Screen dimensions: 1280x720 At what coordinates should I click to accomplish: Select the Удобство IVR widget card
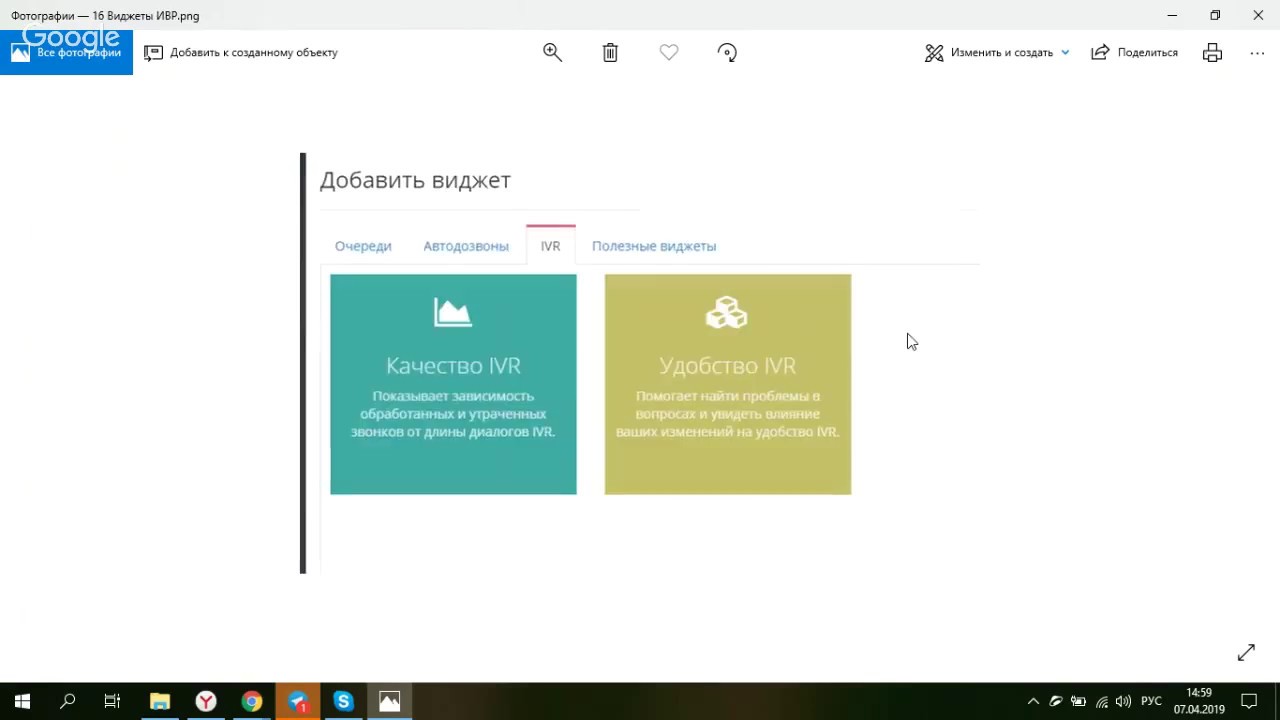coord(728,384)
